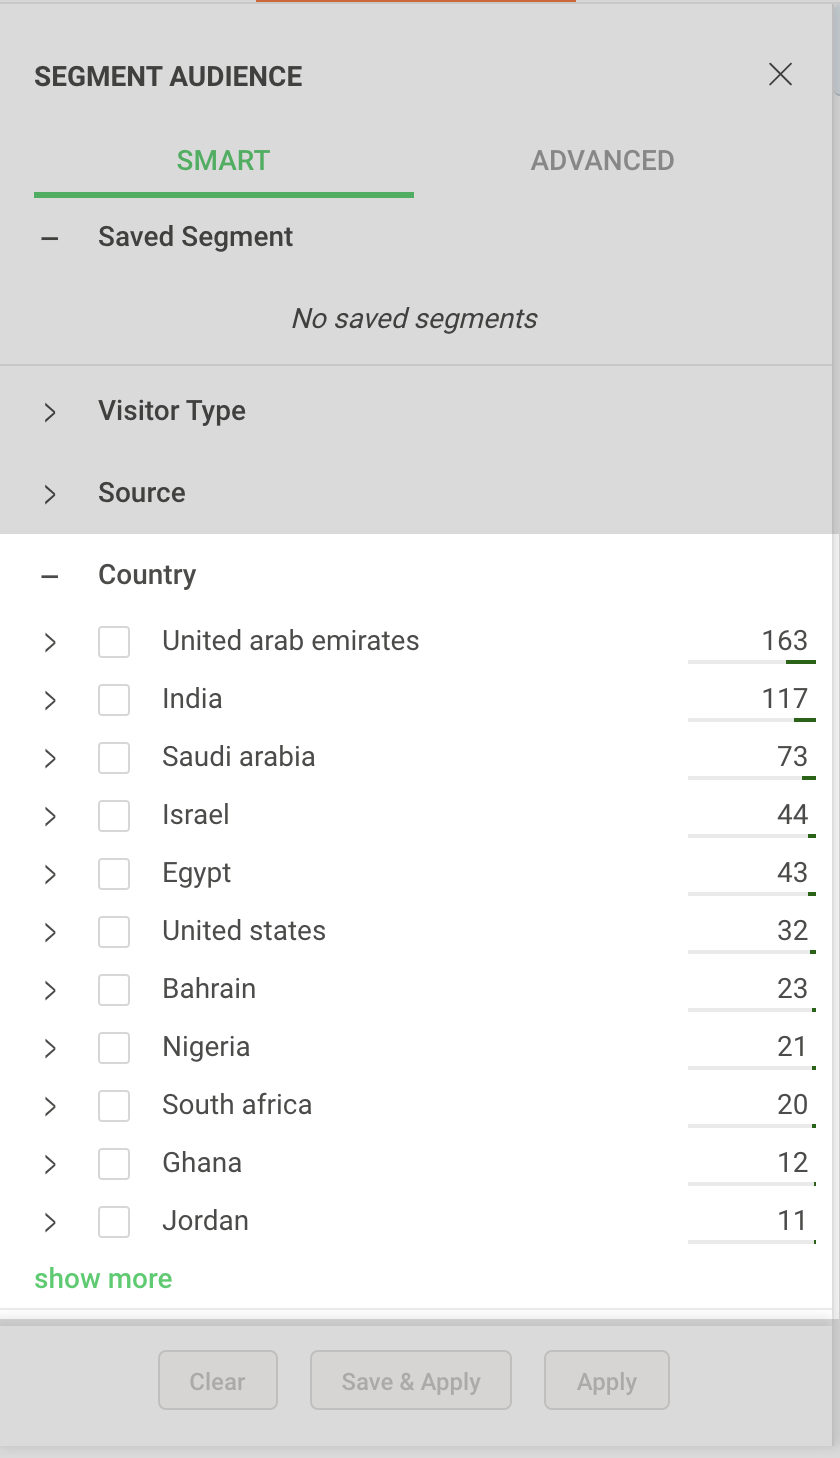This screenshot has height=1458, width=840.
Task: Expand the South africa row arrow
Action: (x=50, y=1106)
